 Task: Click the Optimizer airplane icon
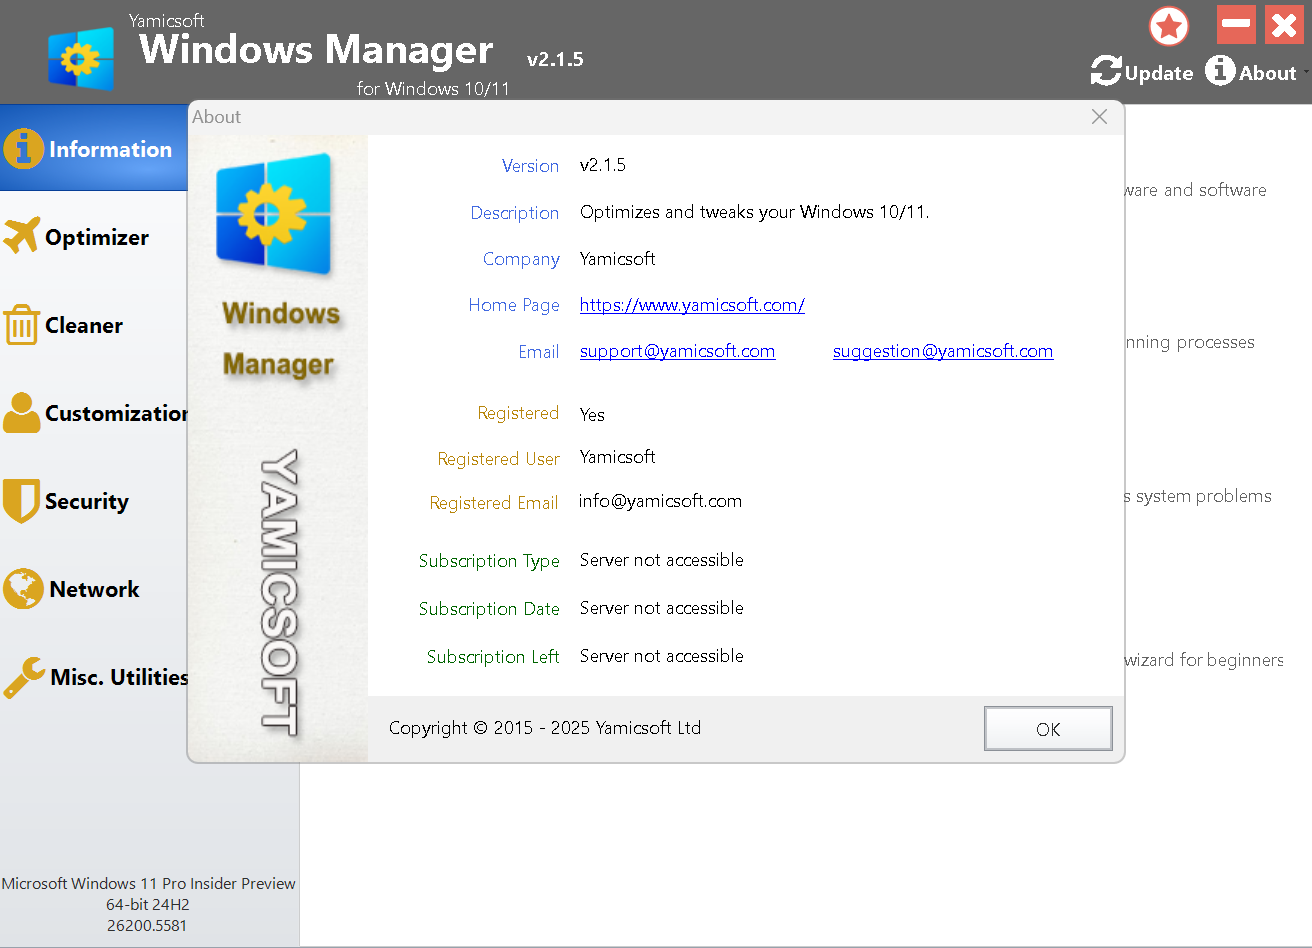click(x=21, y=236)
